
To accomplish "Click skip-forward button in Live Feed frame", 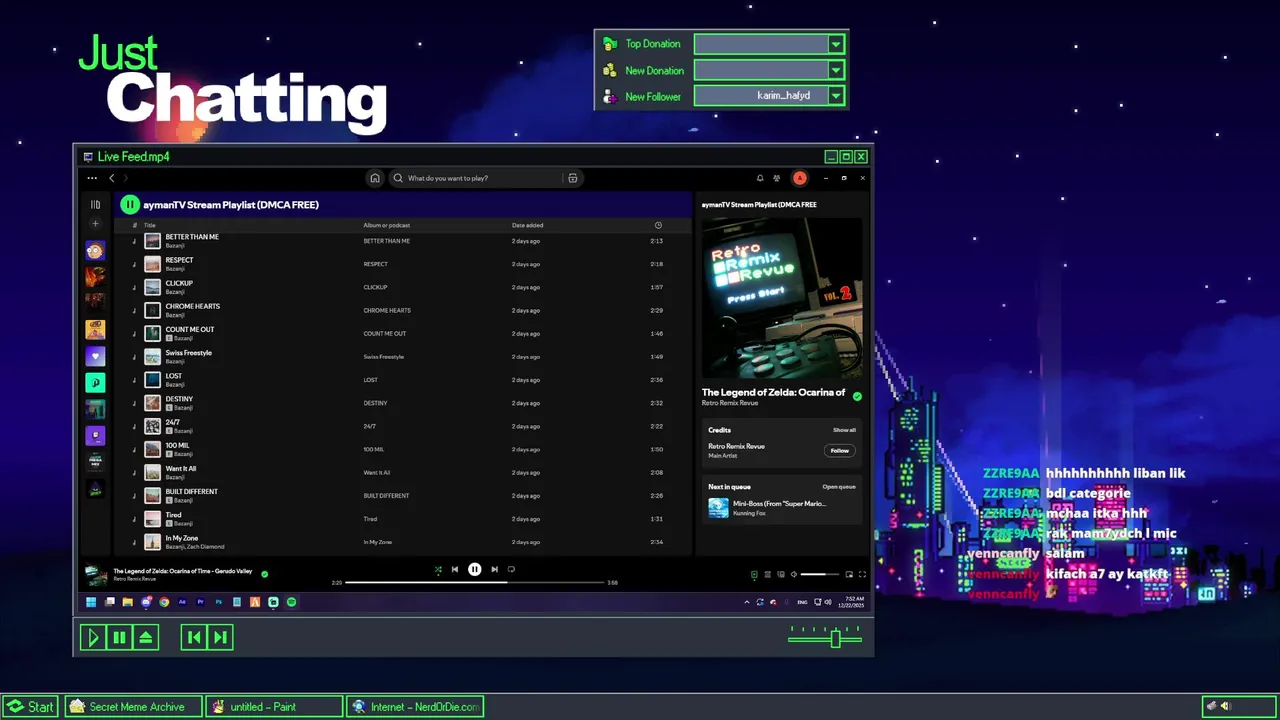I will click(x=221, y=637).
